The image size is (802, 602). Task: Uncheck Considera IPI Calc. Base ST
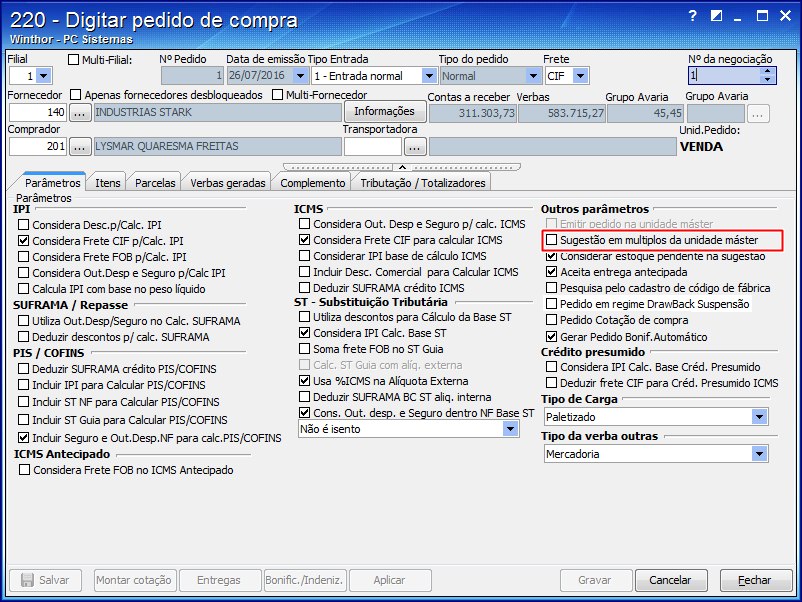point(304,333)
